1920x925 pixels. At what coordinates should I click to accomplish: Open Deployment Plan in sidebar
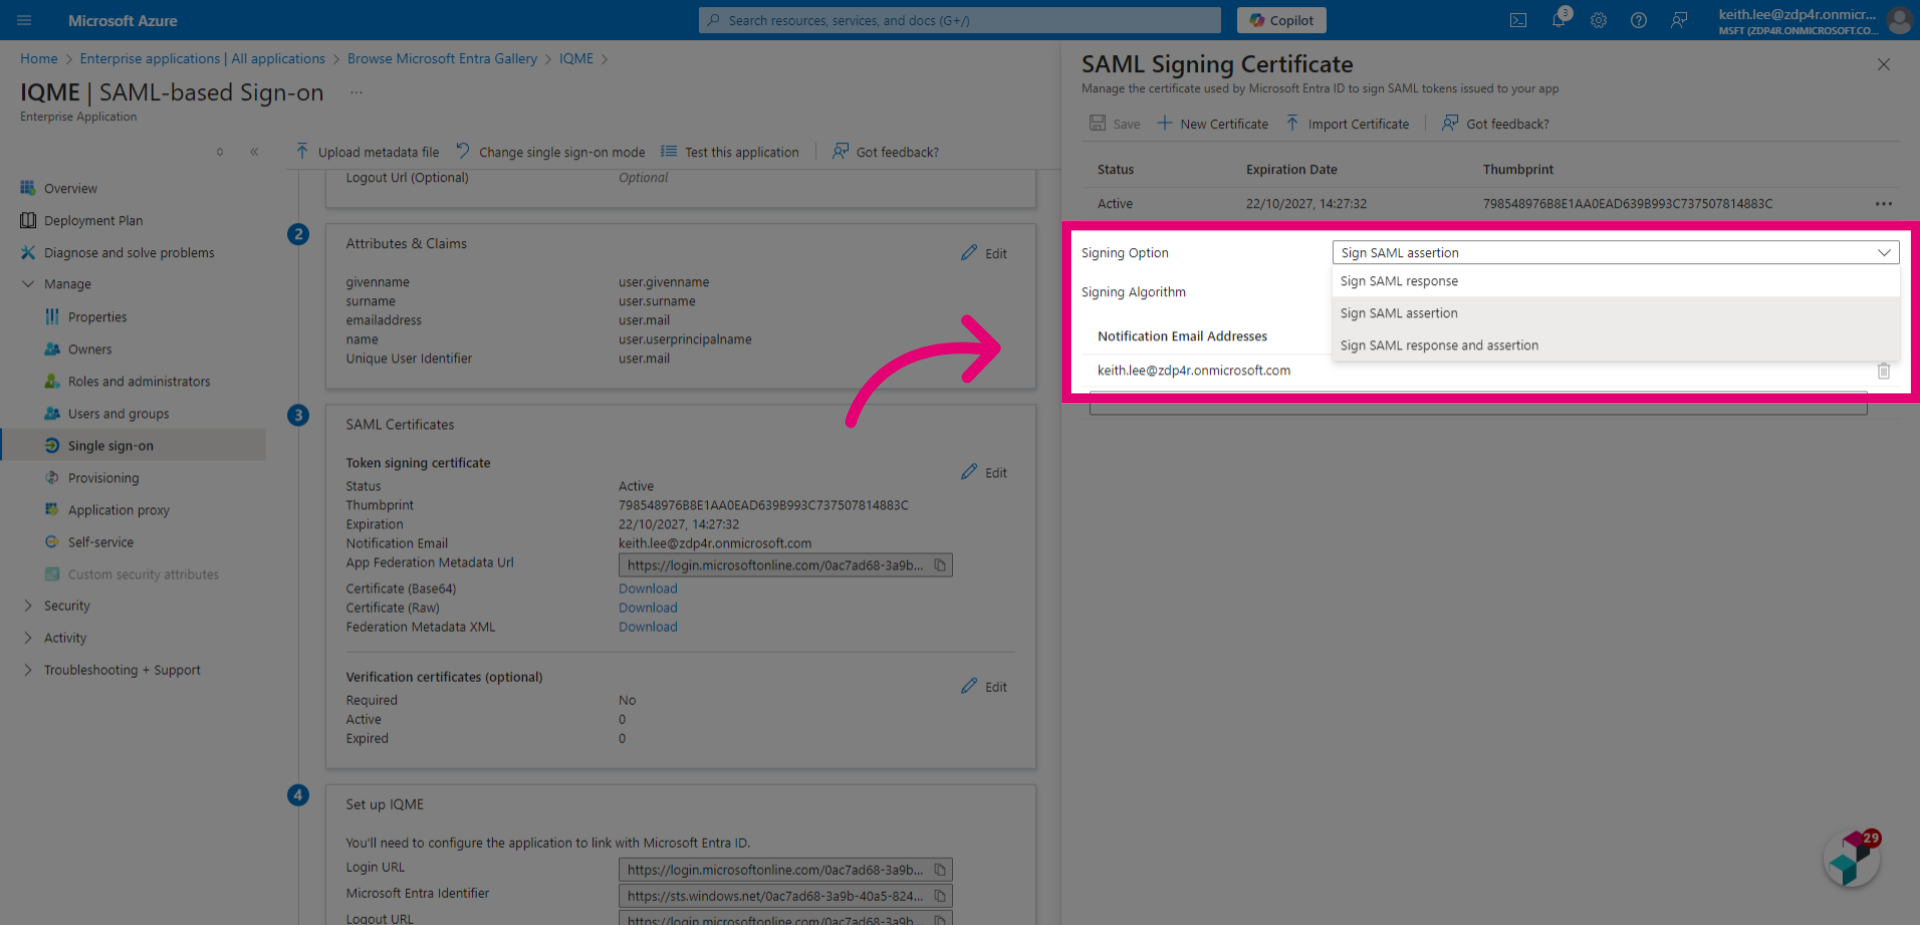click(93, 220)
